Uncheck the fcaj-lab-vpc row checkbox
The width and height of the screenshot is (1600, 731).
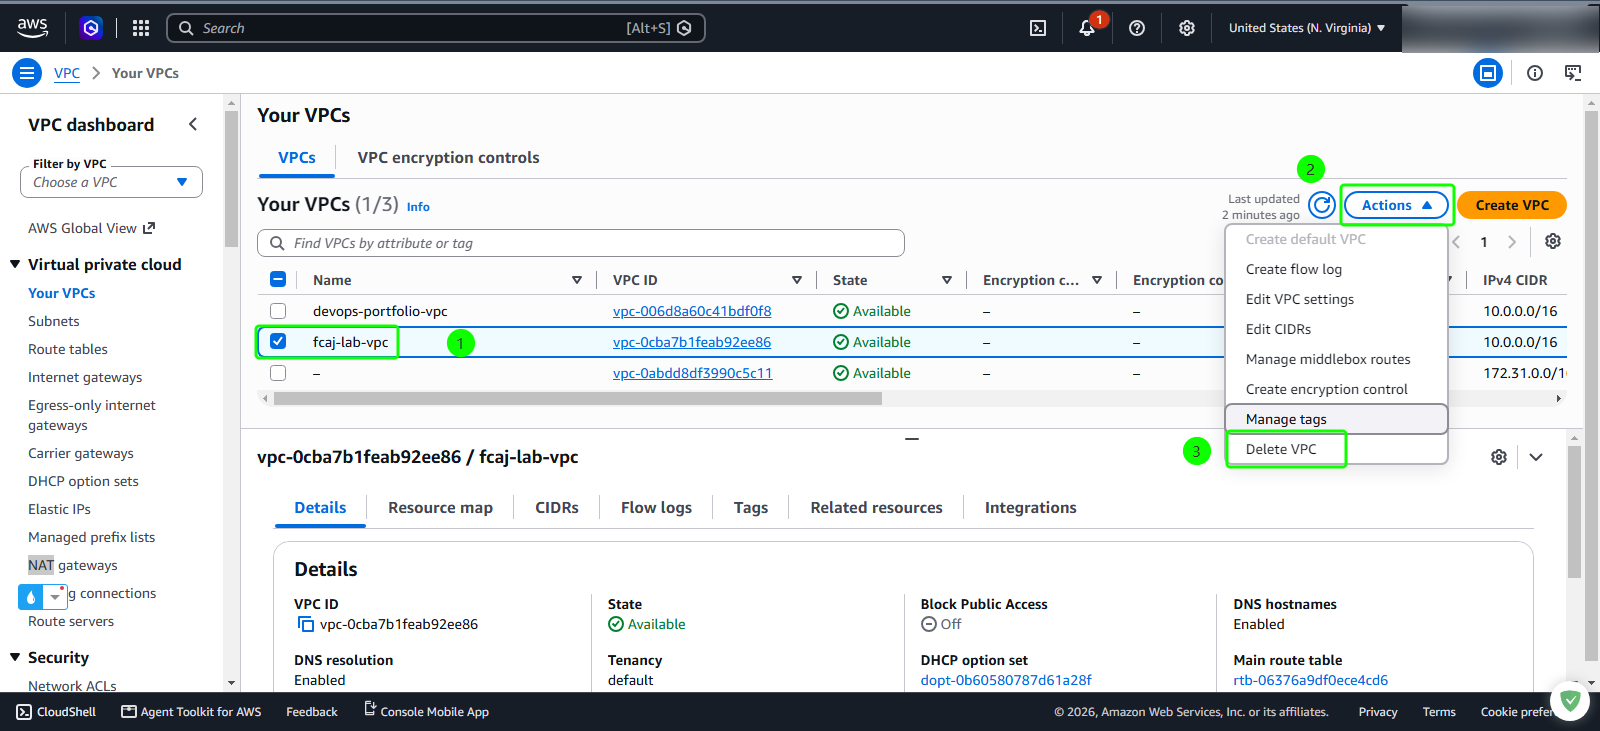278,342
